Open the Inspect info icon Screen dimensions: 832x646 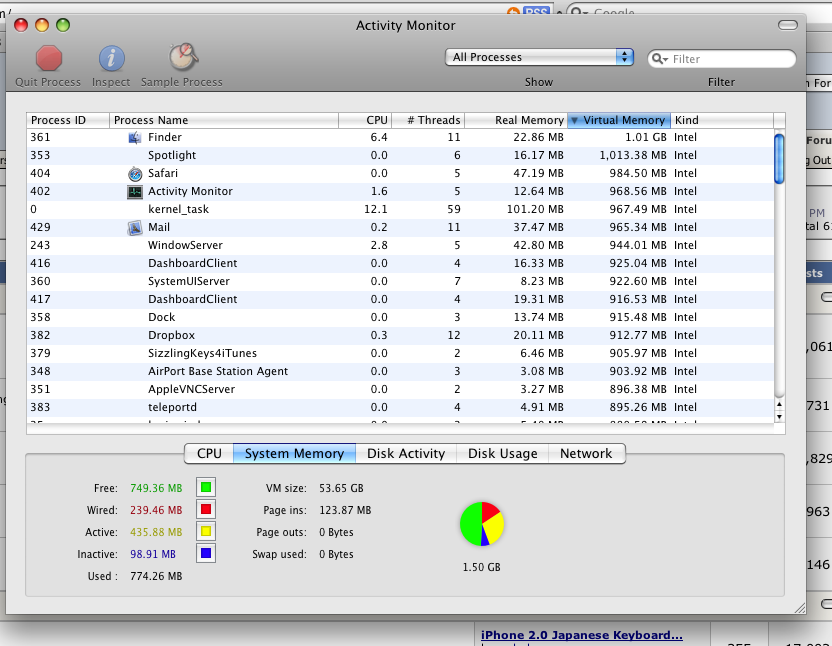[111, 58]
